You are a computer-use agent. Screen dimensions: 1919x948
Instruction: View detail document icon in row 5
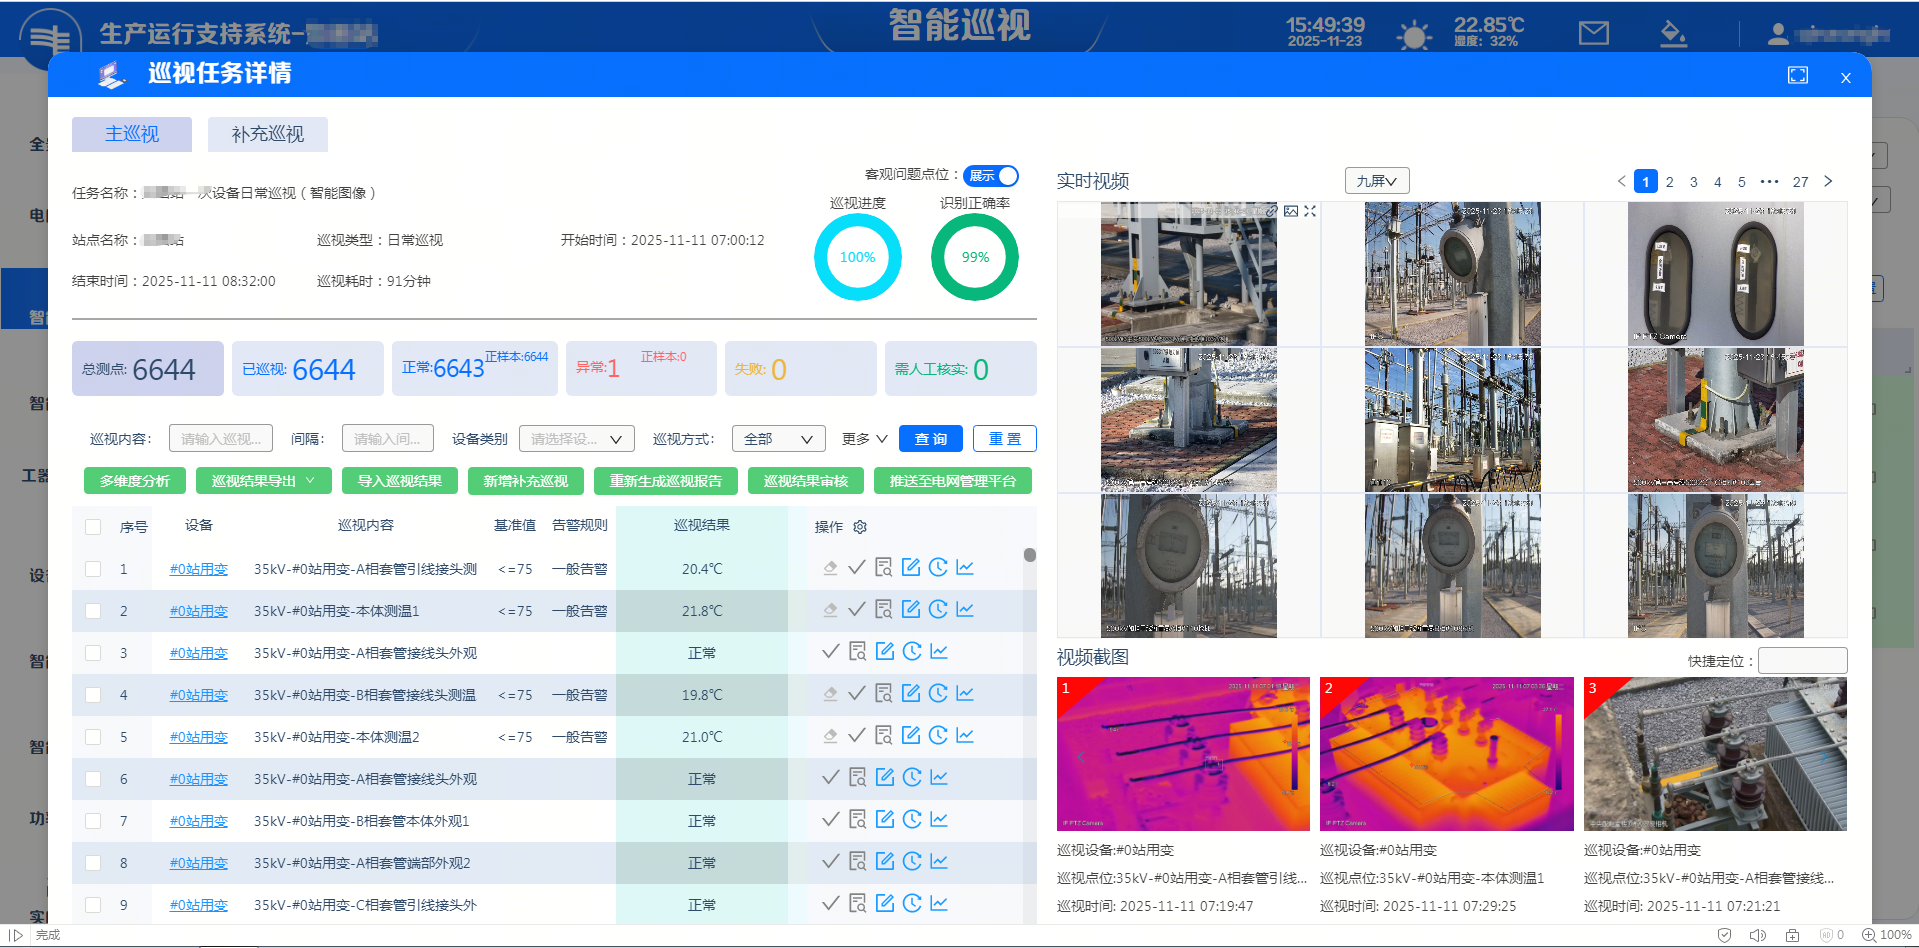[x=884, y=736]
